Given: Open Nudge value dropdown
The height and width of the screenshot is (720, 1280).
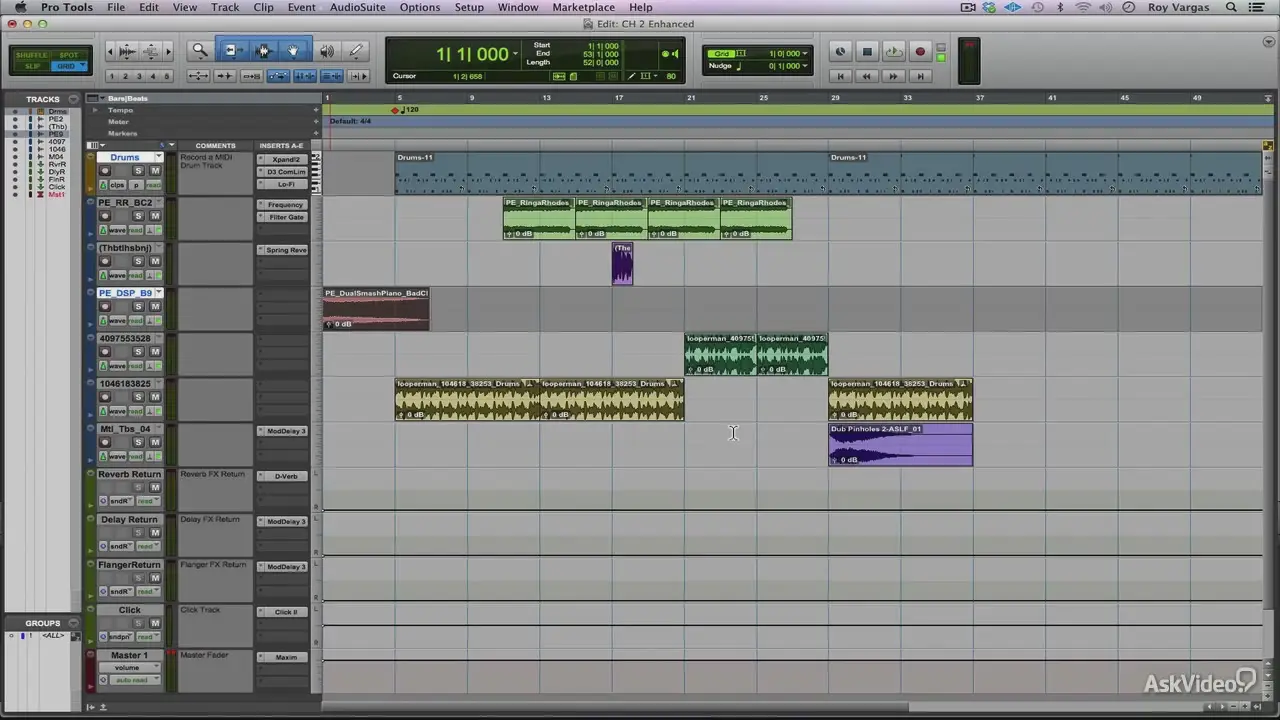Looking at the screenshot, I should (x=806, y=66).
